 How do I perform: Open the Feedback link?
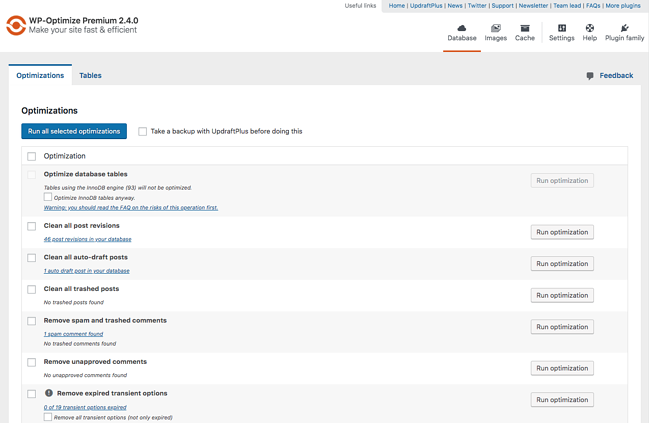[616, 75]
